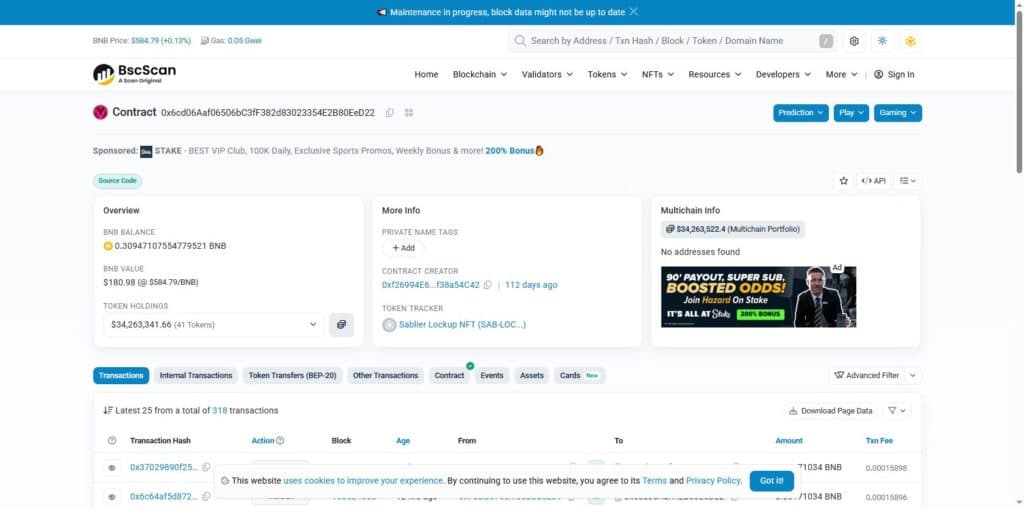1024x508 pixels.
Task: Copy the contract creator address
Action: [487, 285]
